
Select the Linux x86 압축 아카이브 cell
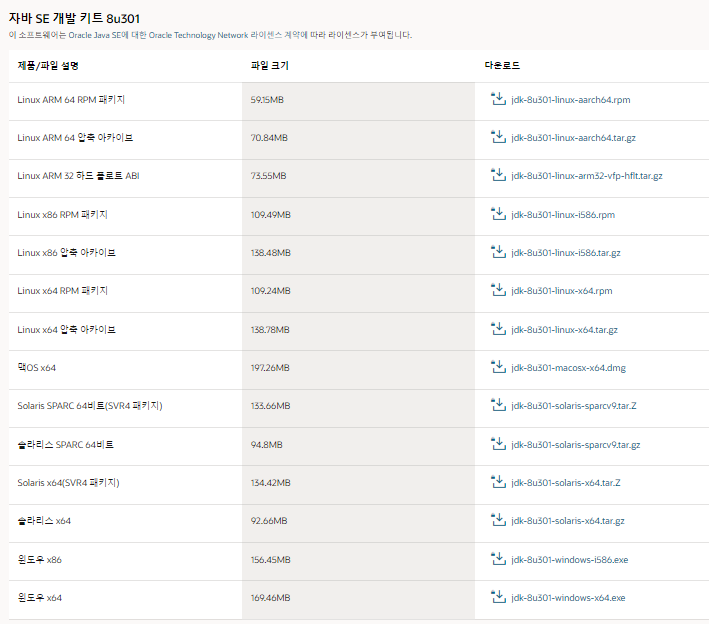(125, 255)
